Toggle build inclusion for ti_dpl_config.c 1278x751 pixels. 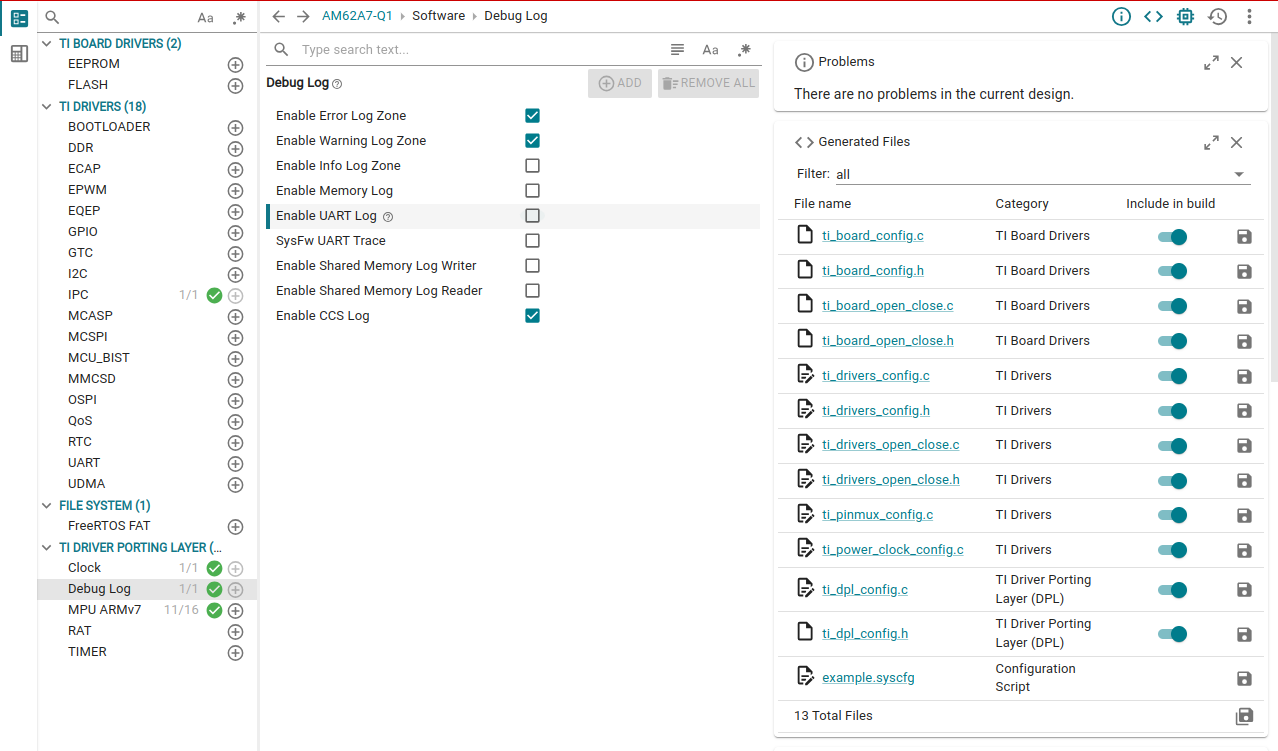coord(1172,590)
